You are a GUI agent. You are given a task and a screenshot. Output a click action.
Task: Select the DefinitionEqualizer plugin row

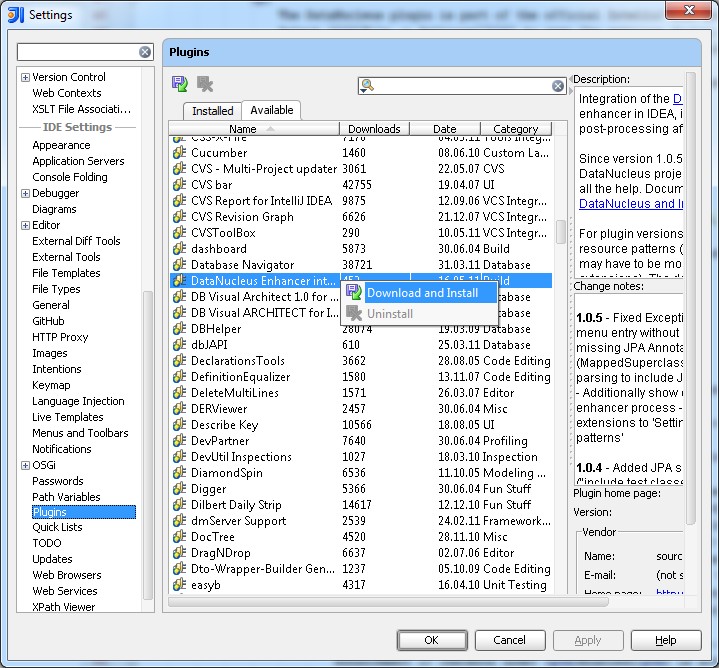pos(361,376)
